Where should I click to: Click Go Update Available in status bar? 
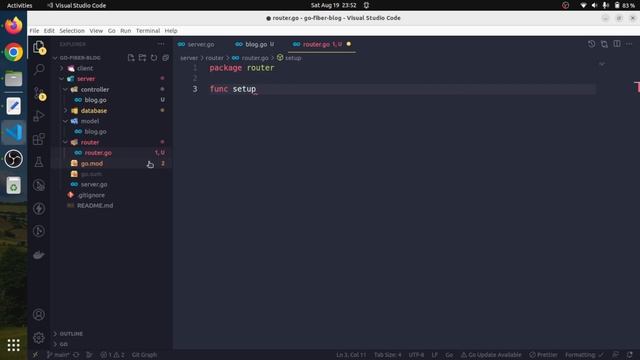tap(491, 355)
